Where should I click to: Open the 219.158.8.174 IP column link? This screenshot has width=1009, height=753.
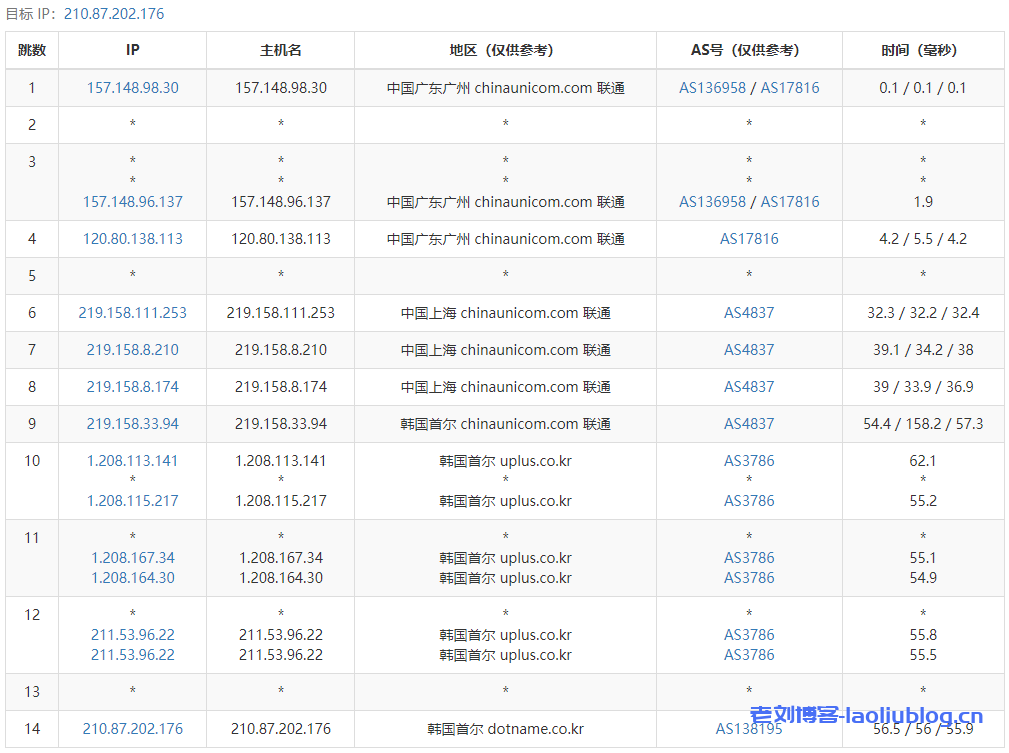[x=132, y=387]
